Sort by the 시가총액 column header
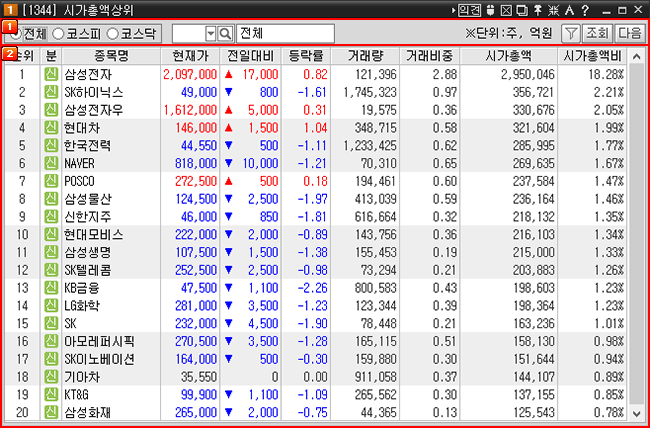Image resolution: width=650 pixels, height=428 pixels. pos(509,56)
